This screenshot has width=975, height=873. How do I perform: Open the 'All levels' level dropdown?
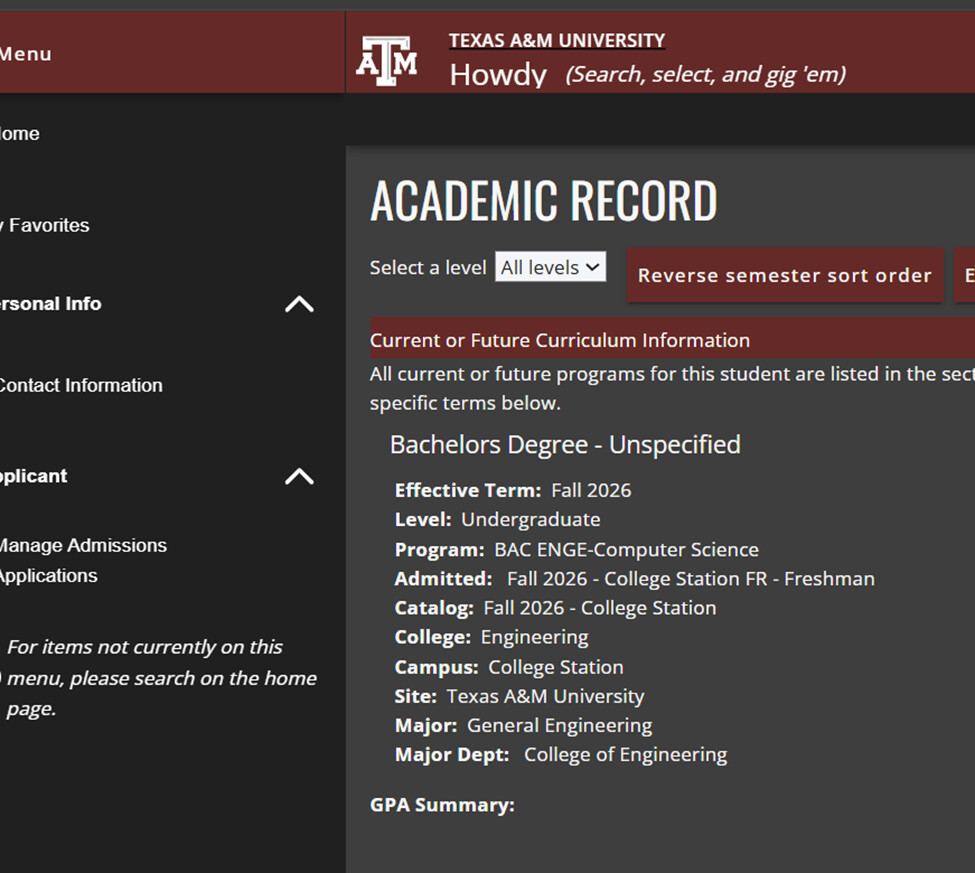point(550,267)
